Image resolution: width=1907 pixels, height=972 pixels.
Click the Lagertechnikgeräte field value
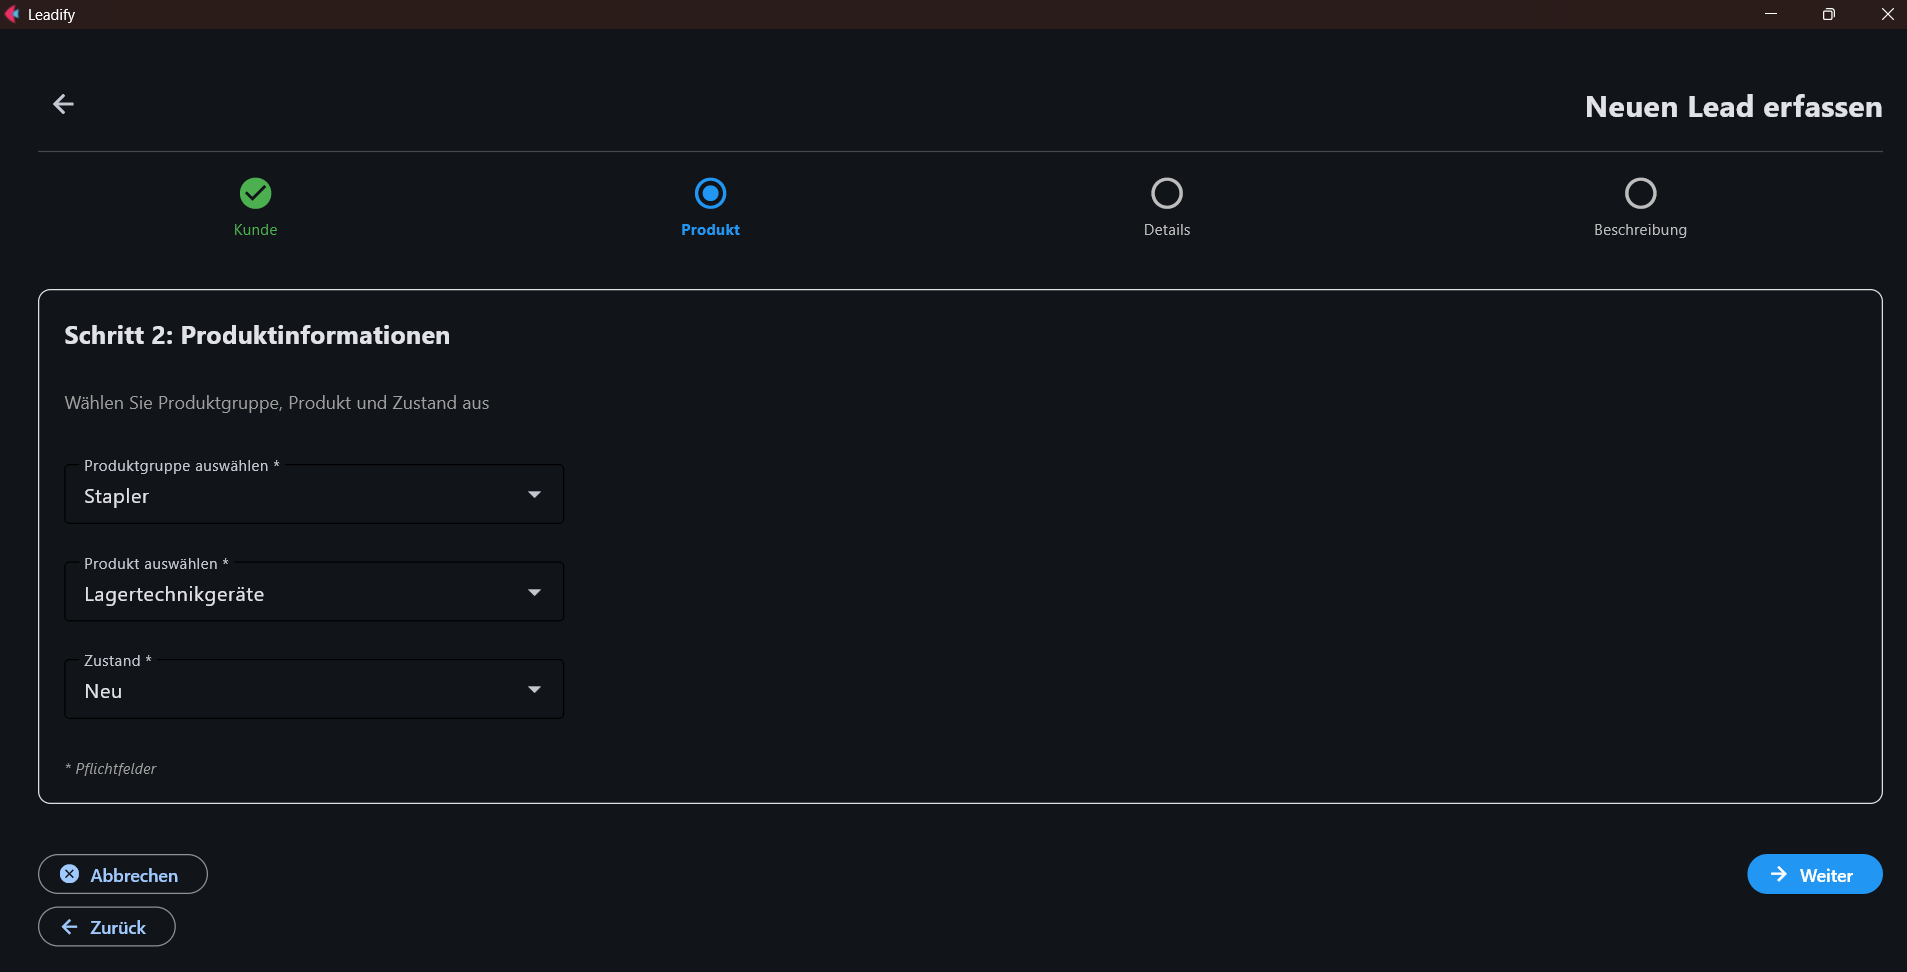click(174, 594)
